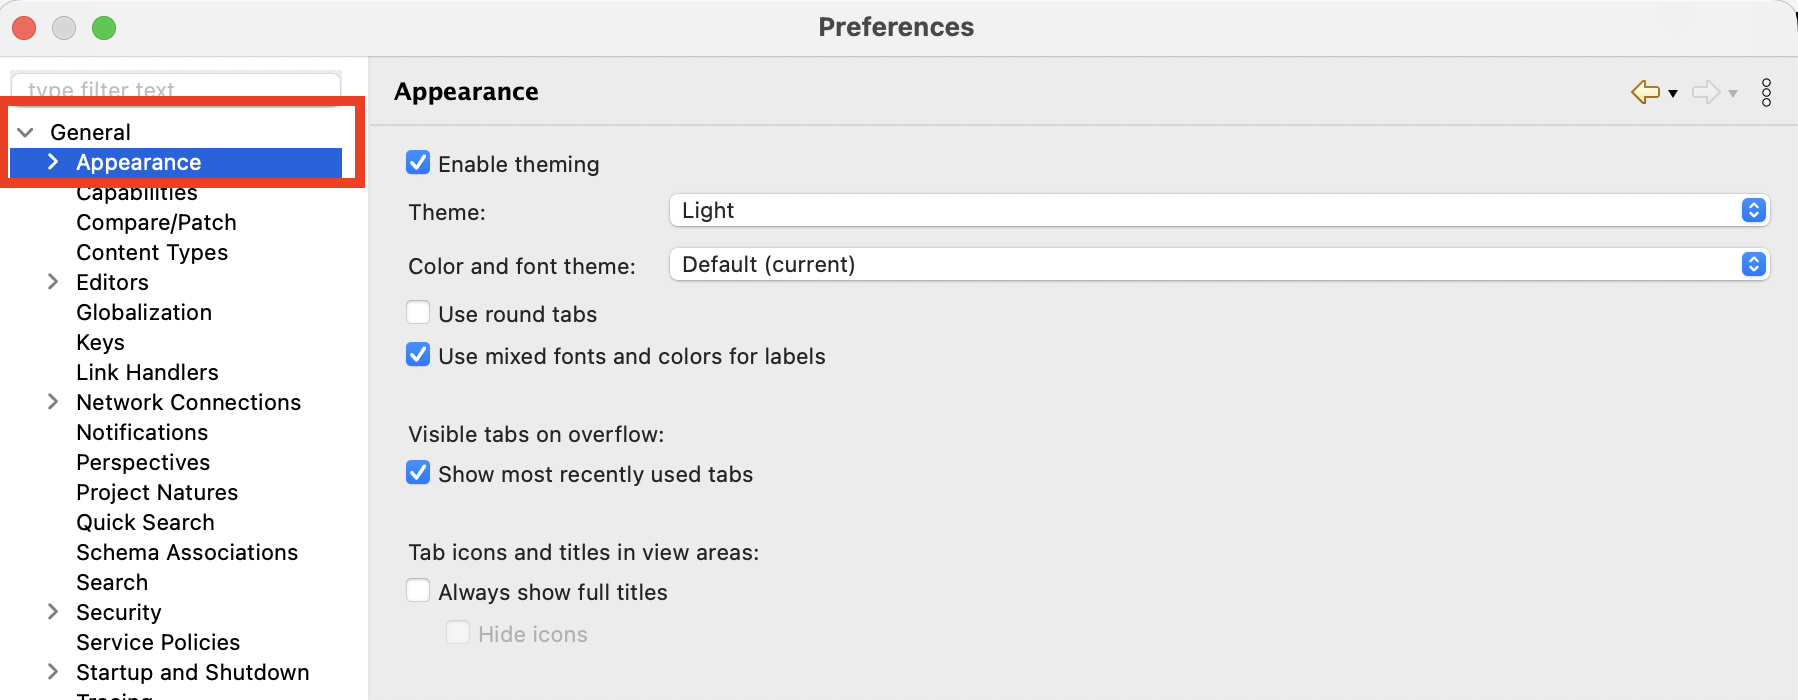Collapse the General tree section
Image resolution: width=1798 pixels, height=700 pixels.
click(x=26, y=132)
